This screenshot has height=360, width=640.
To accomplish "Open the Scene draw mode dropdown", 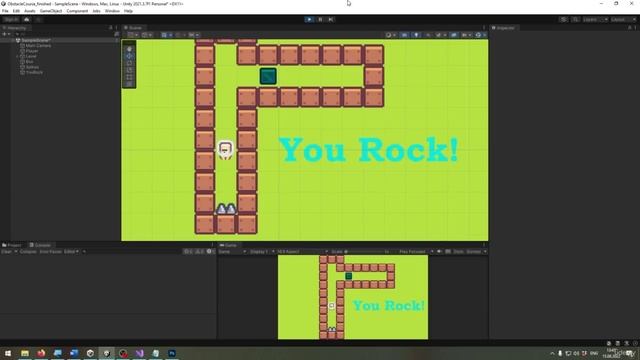I will [390, 35].
